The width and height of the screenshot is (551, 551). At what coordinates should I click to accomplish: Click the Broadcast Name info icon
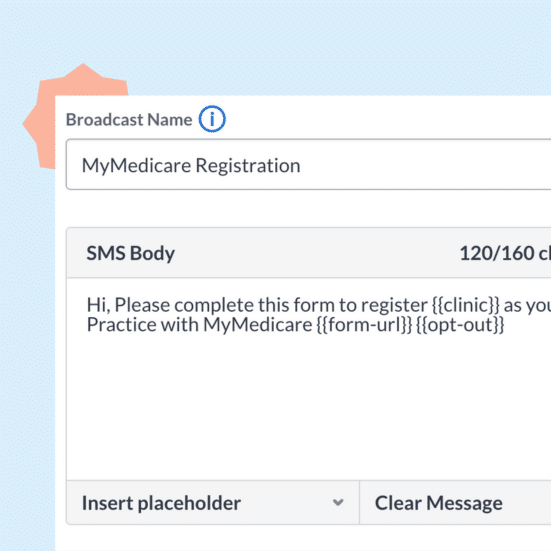[212, 119]
